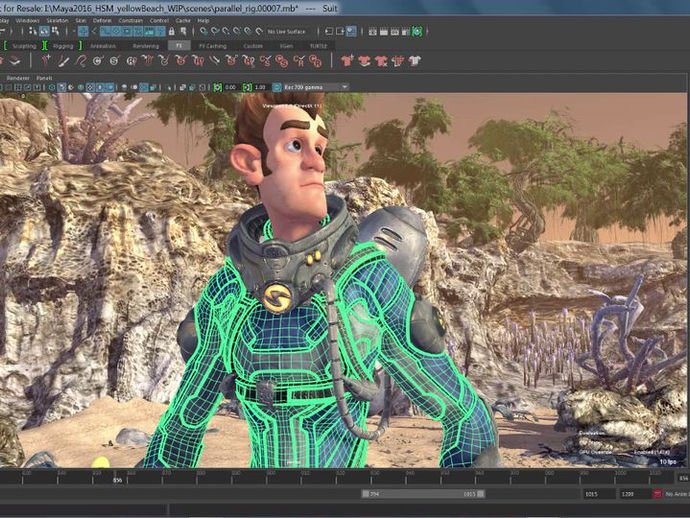The width and height of the screenshot is (690, 518).
Task: Open the Help menu
Action: point(203,20)
